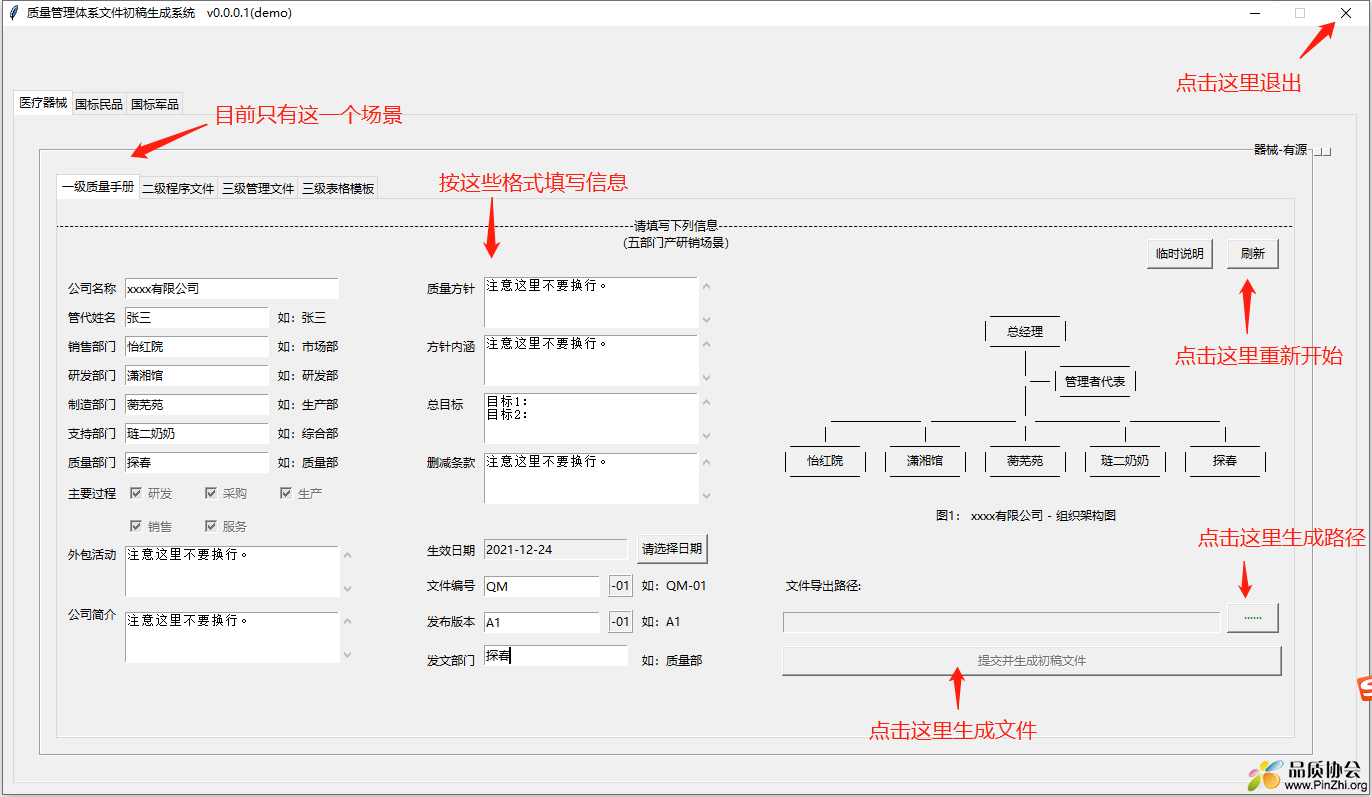1372x797 pixels.
Task: Click the 销售部门 input field
Action: pyautogui.click(x=197, y=346)
